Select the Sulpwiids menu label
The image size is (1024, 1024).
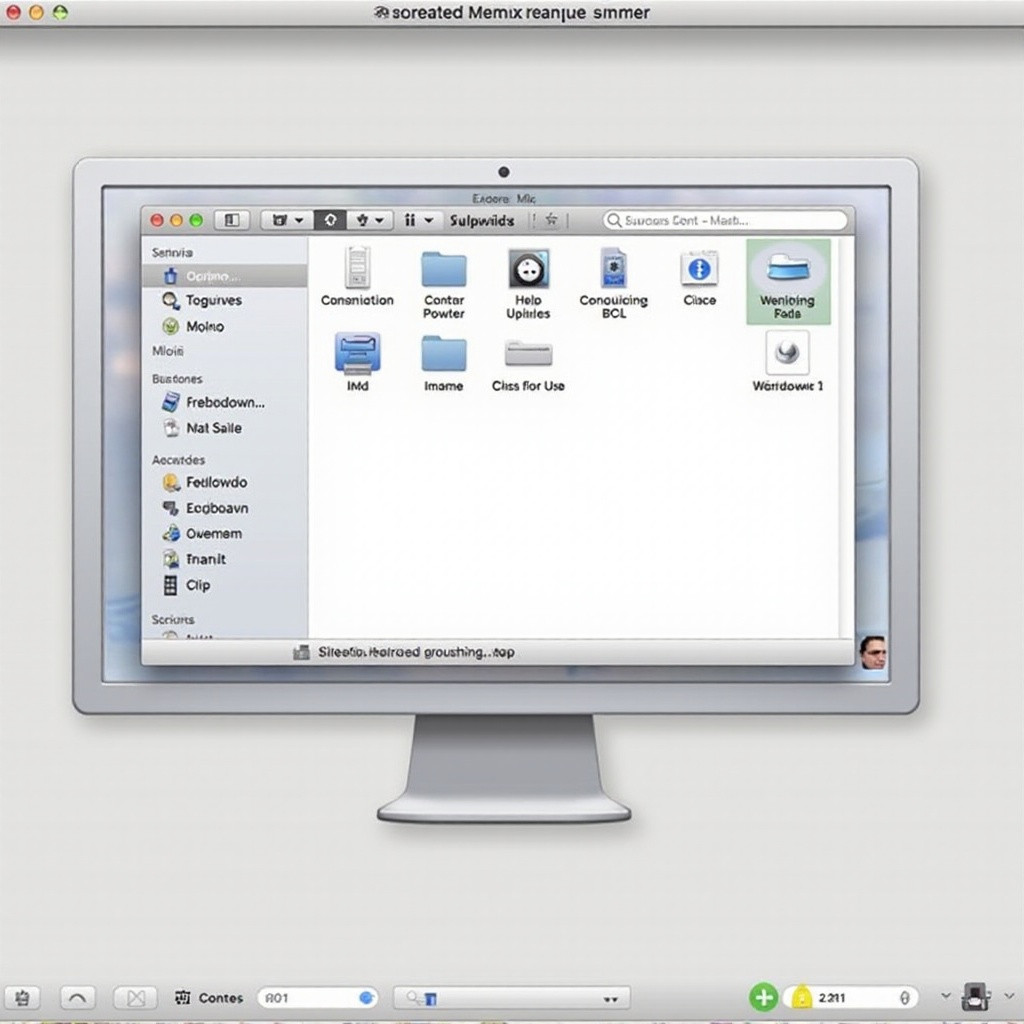(483, 220)
